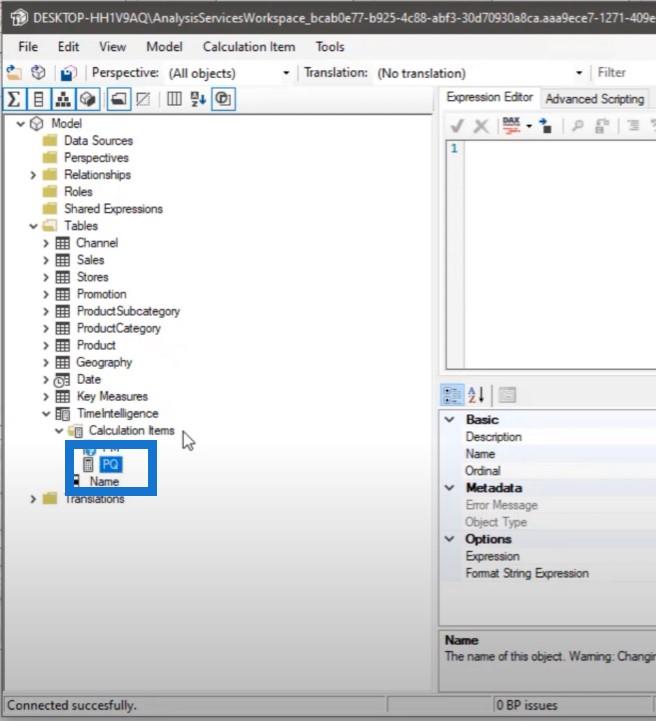Open the Tools menu
The height and width of the screenshot is (721, 656).
330,47
